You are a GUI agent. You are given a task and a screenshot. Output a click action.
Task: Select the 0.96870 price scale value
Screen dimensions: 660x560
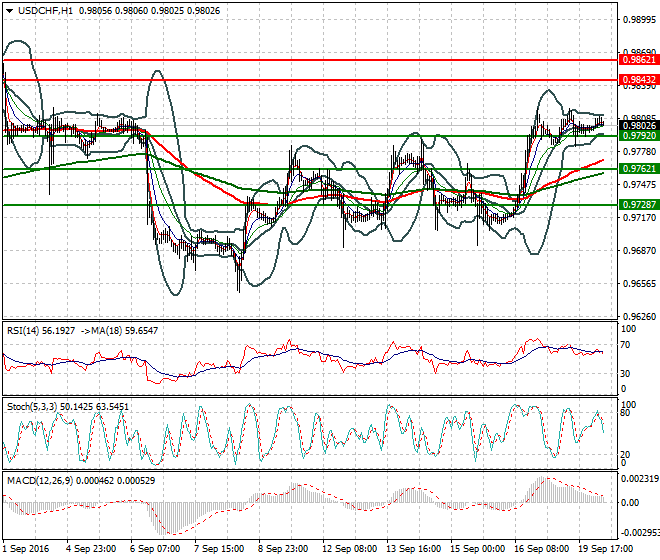pos(639,251)
